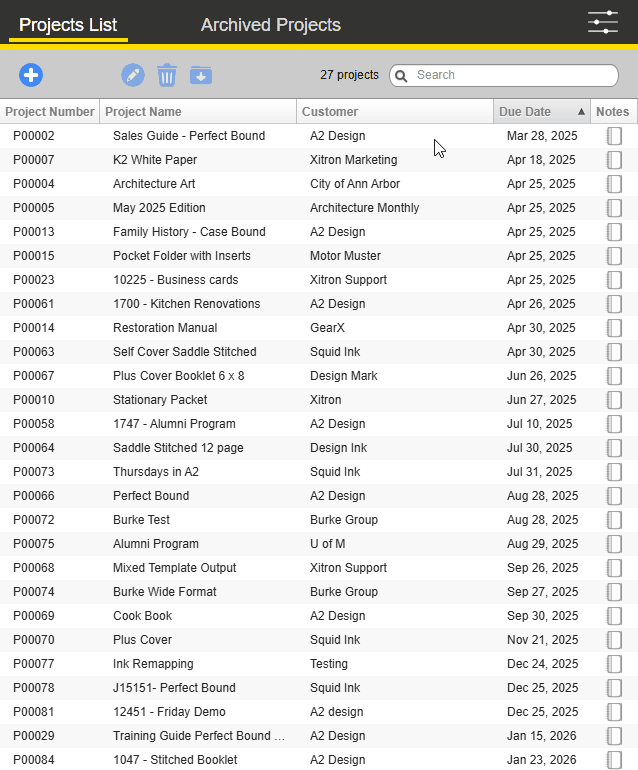The image size is (638, 770).
Task: Open notes for K2 White Paper
Action: 614,160
